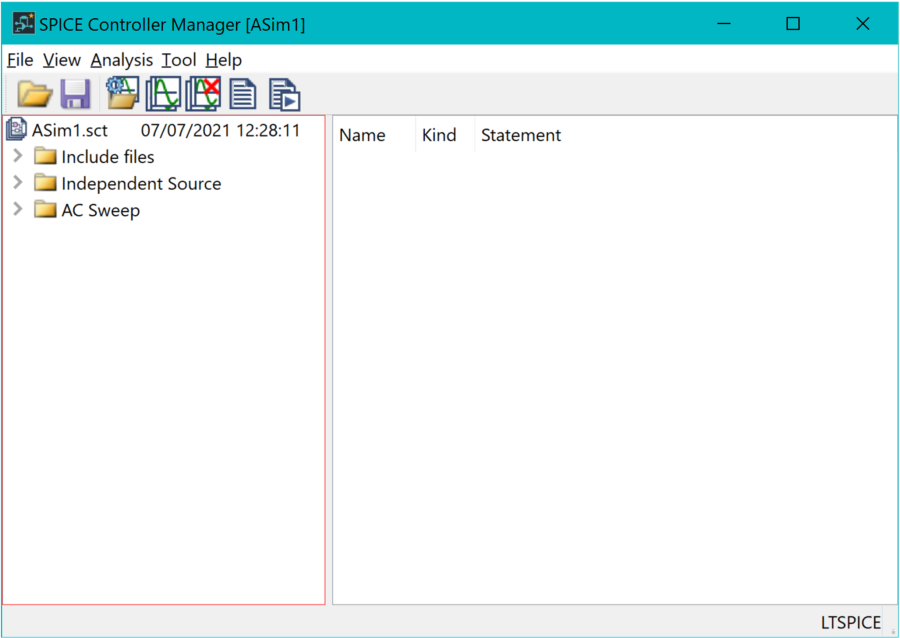The image size is (900, 638).
Task: Select the Independent Source tree label
Action: (141, 184)
